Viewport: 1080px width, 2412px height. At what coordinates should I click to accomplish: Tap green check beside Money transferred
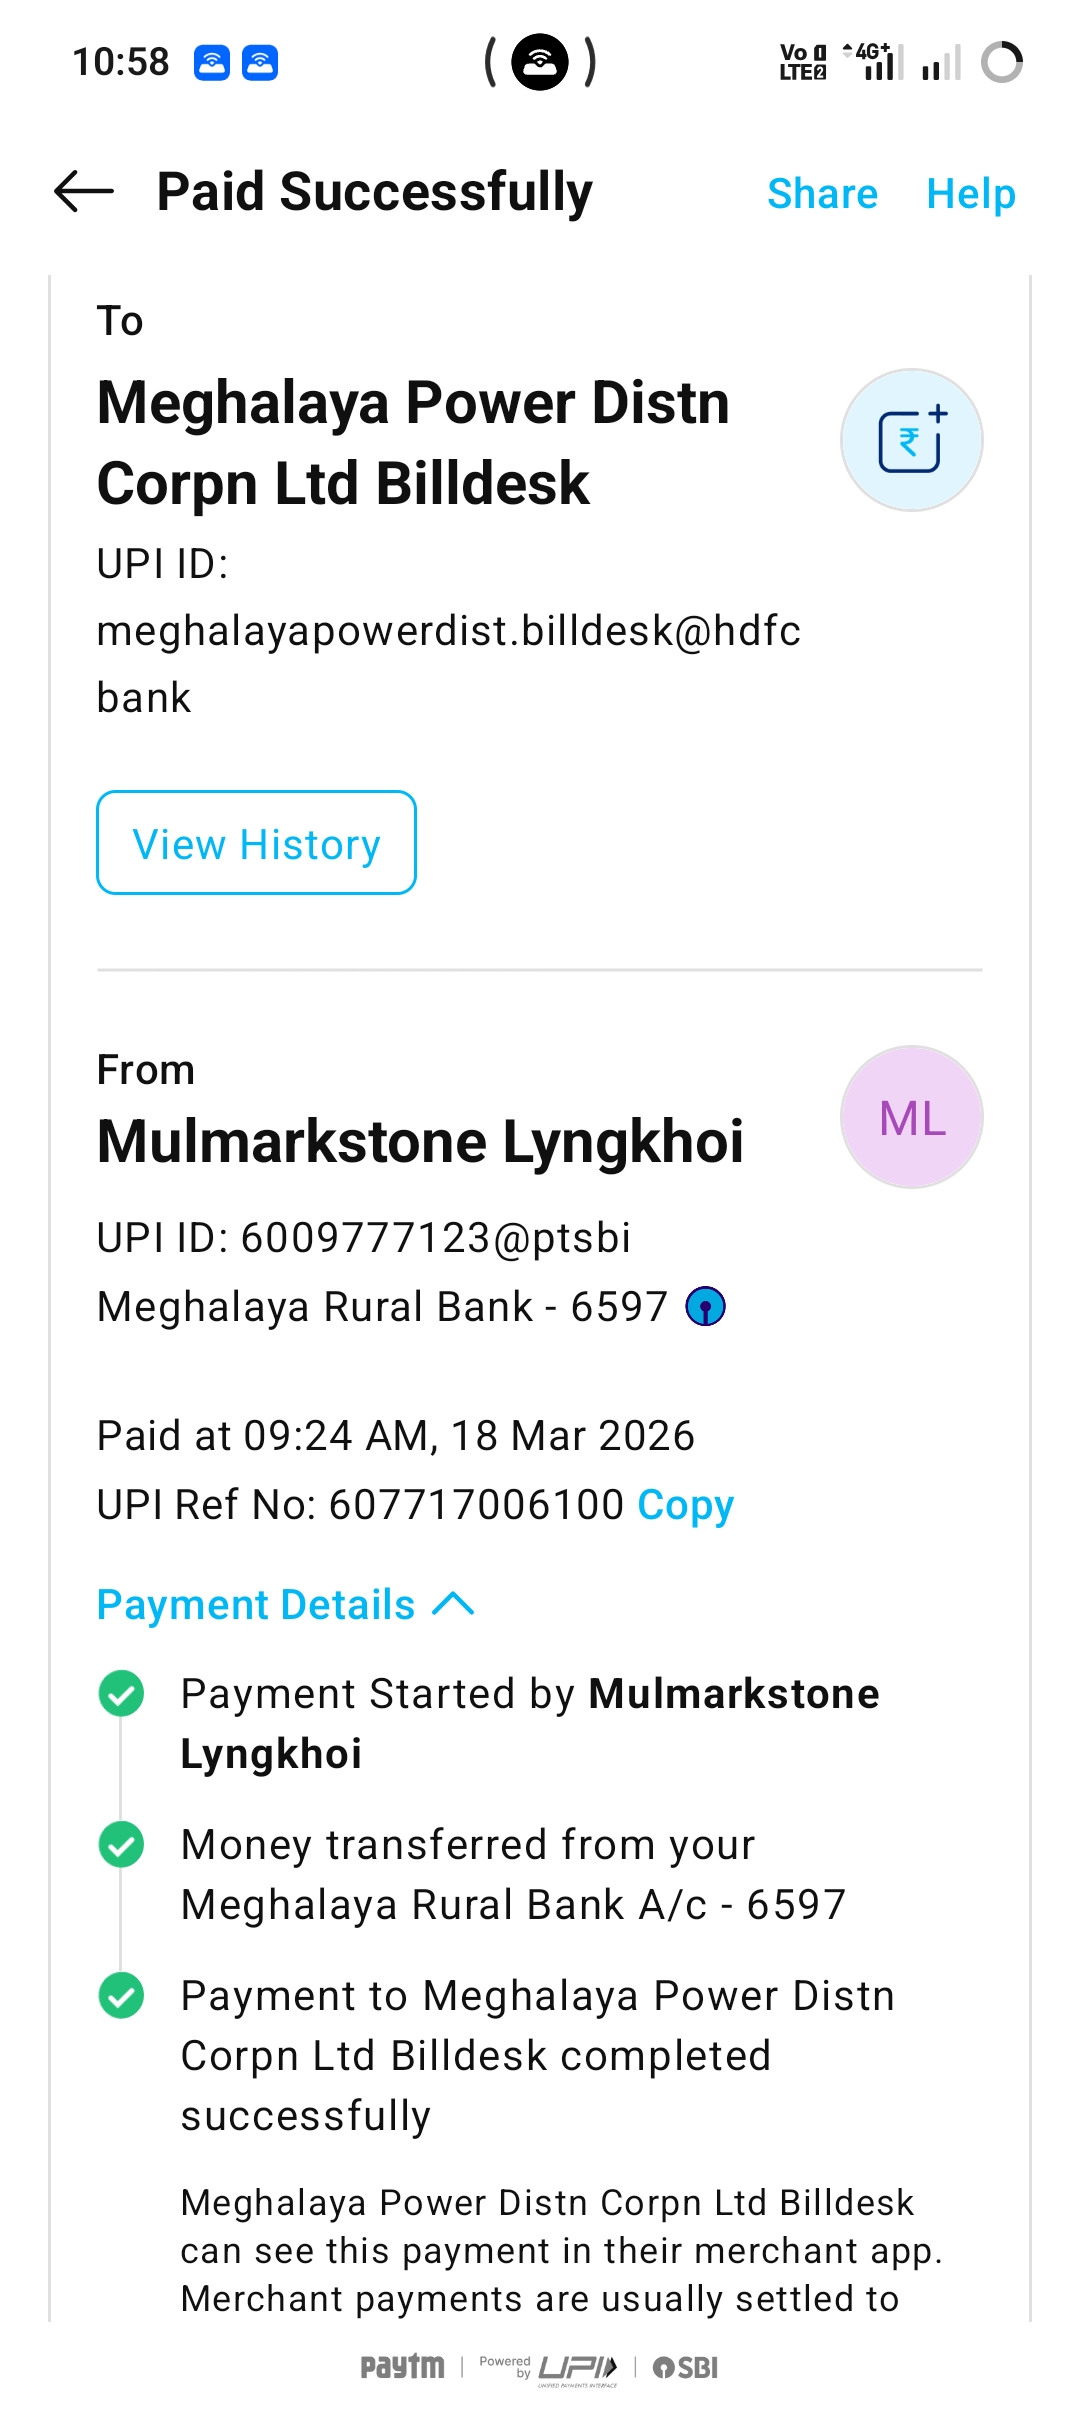[122, 1845]
